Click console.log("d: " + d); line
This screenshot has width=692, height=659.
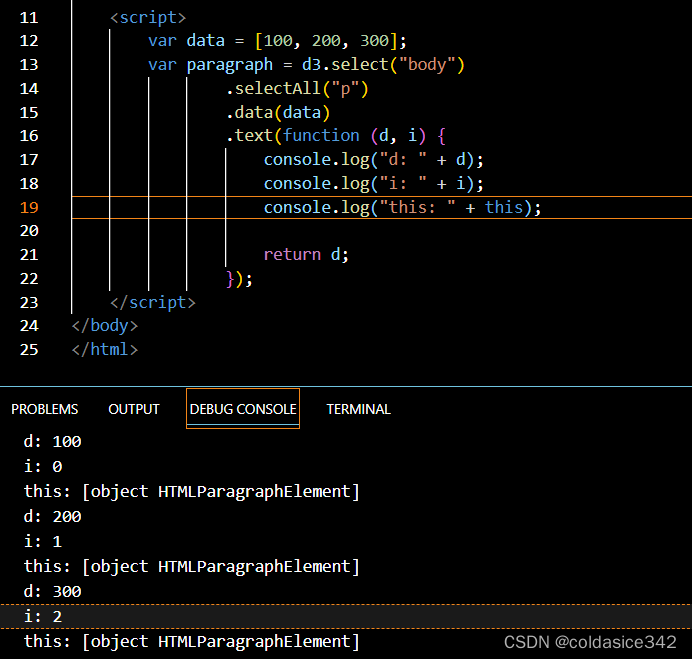pyautogui.click(x=374, y=160)
